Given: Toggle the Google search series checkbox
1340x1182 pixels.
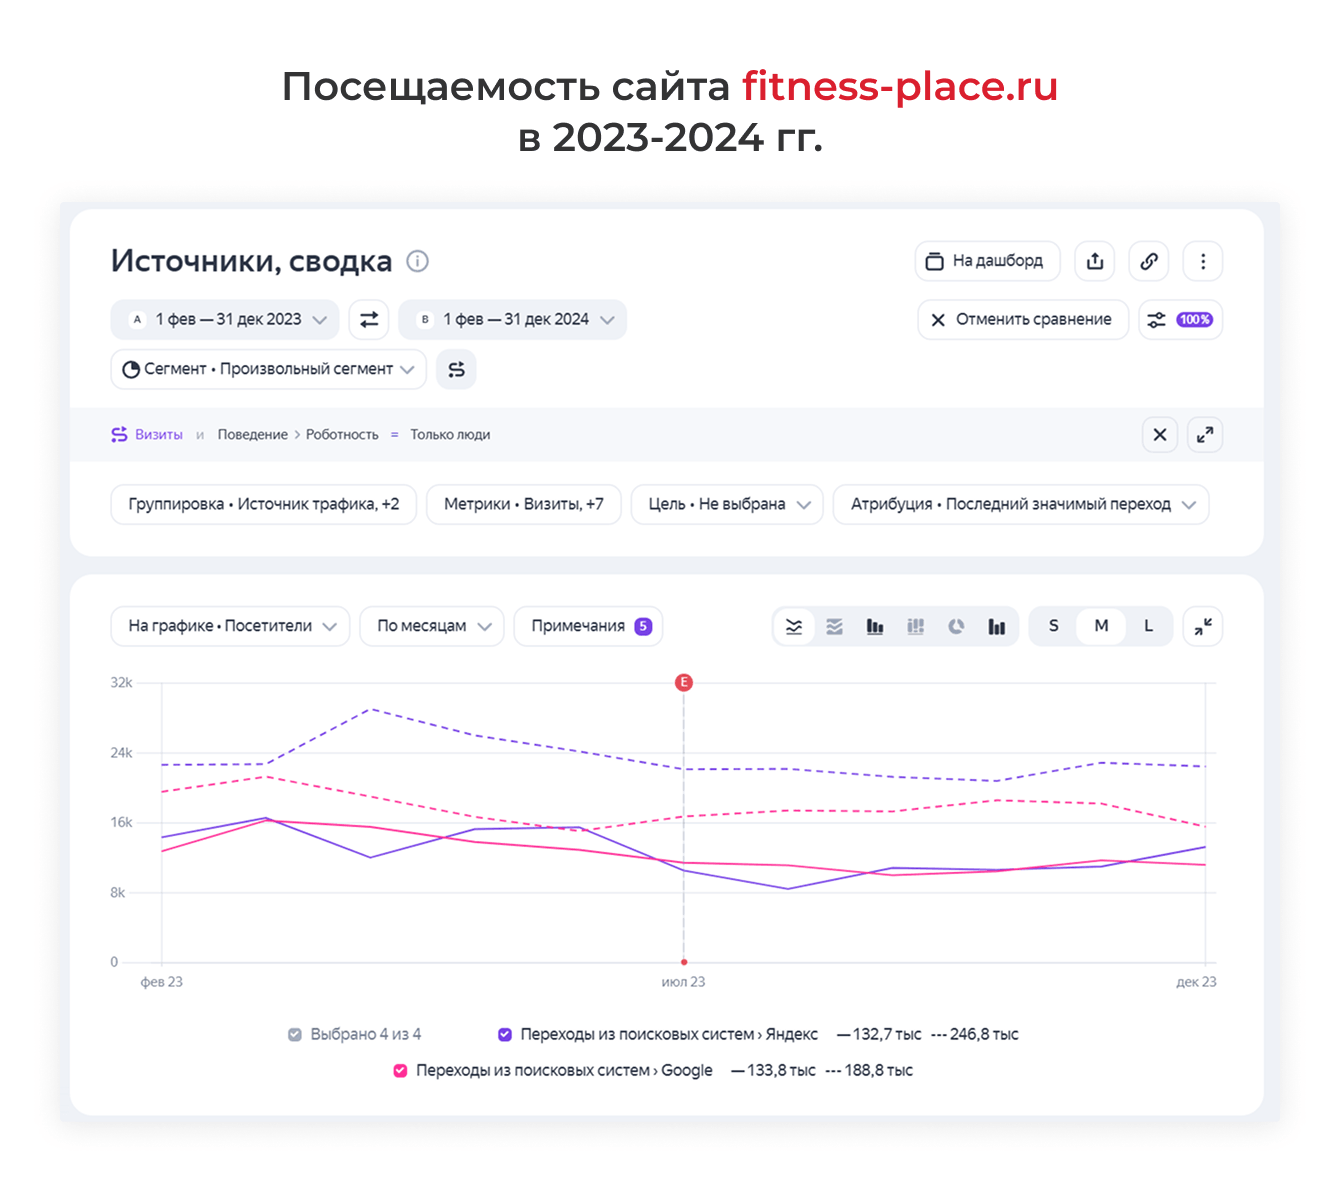Looking at the screenshot, I should (400, 1070).
